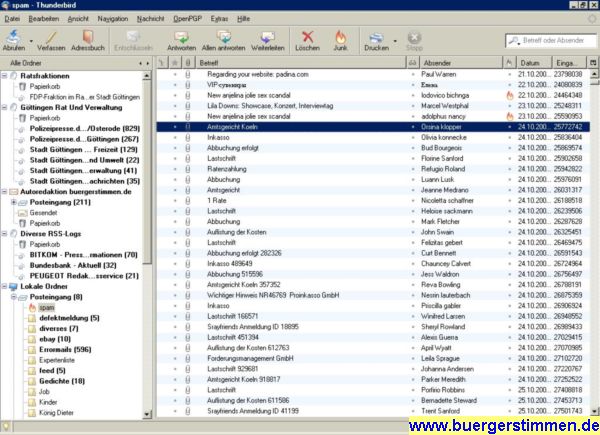Select Forderungsmanagement GmbH message
The width and height of the screenshot is (600, 435).
pos(373,358)
